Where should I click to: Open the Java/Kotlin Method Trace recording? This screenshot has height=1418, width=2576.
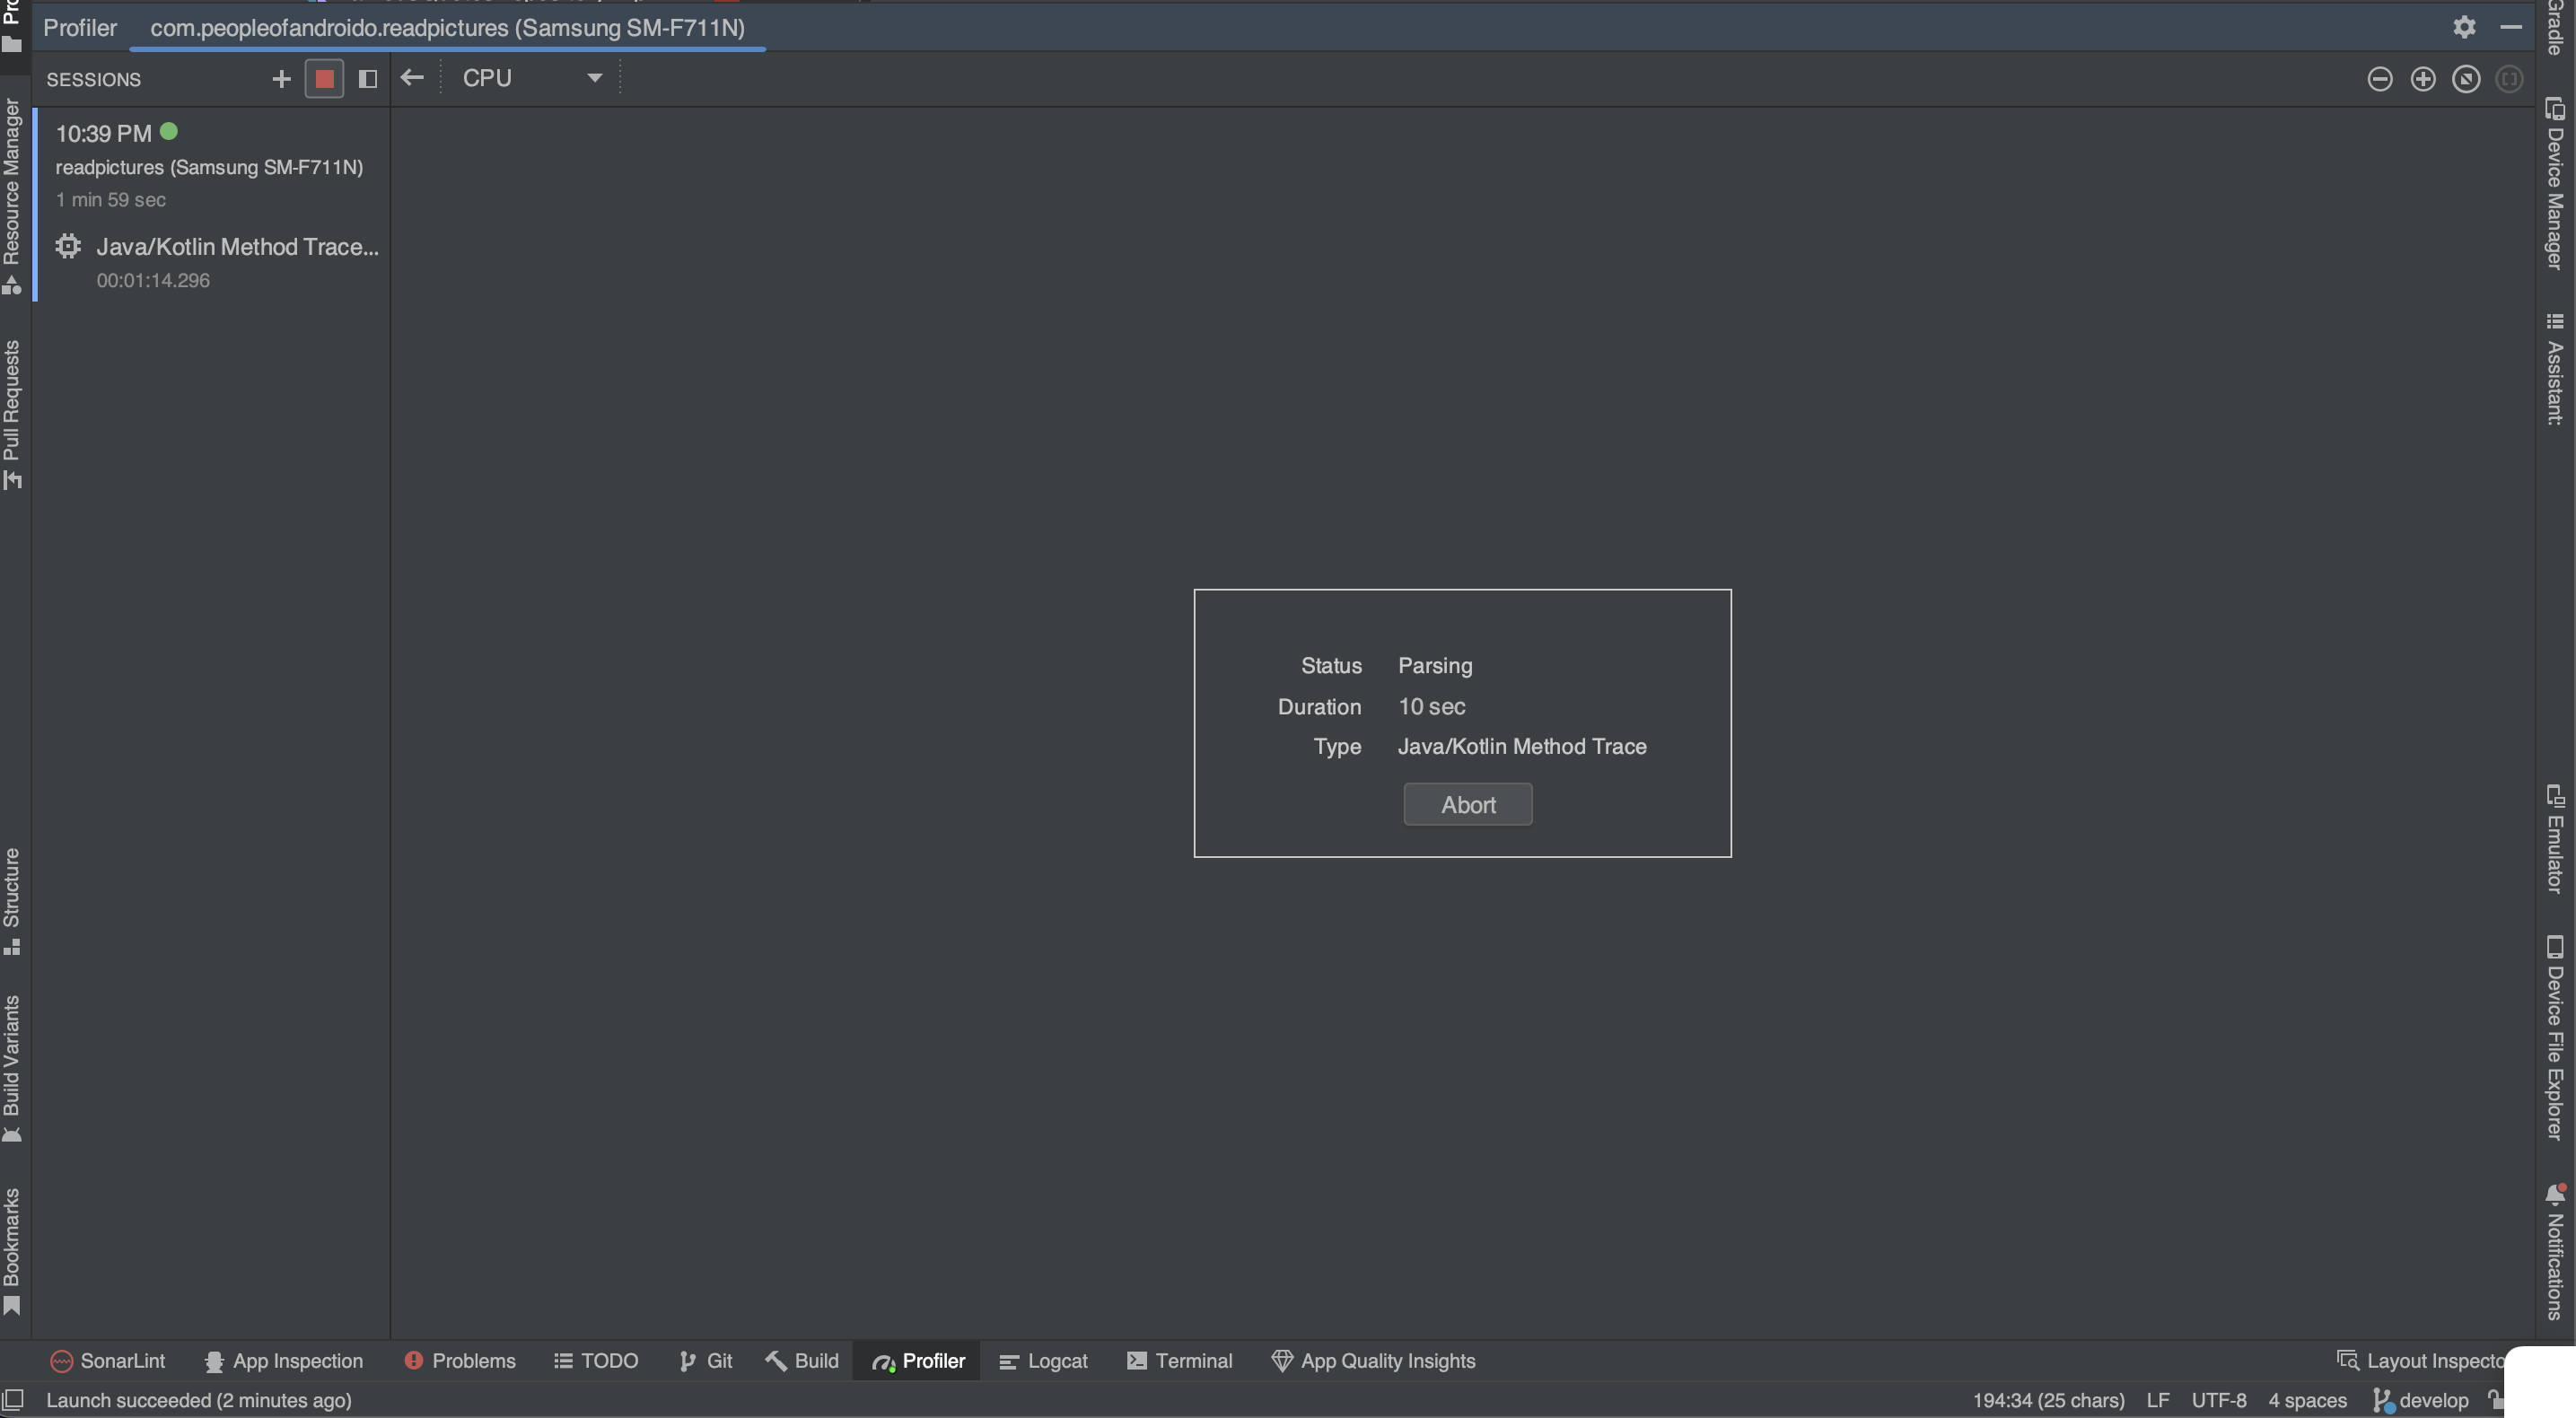tap(211, 262)
